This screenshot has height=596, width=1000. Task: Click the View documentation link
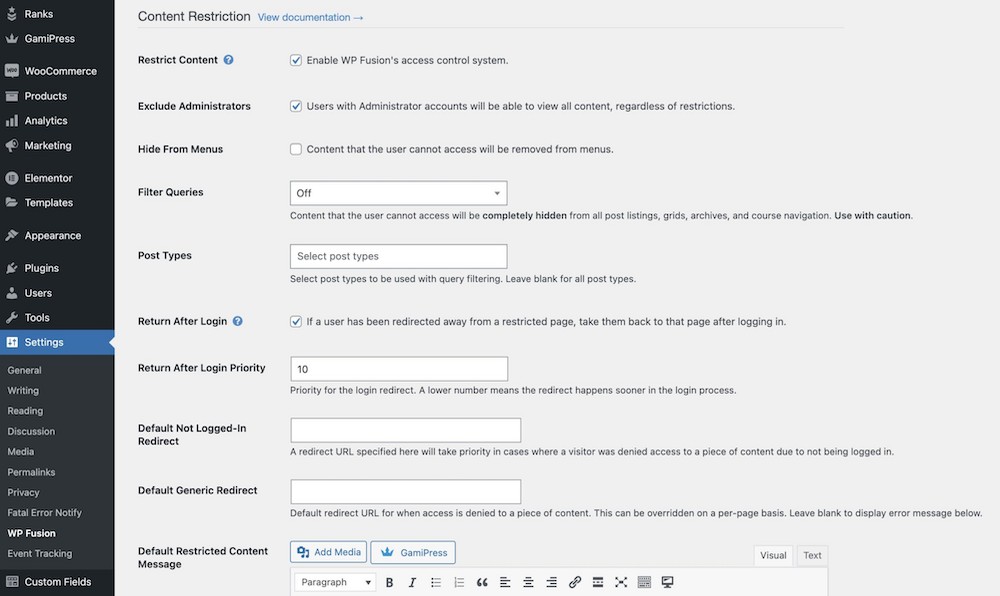click(x=310, y=16)
